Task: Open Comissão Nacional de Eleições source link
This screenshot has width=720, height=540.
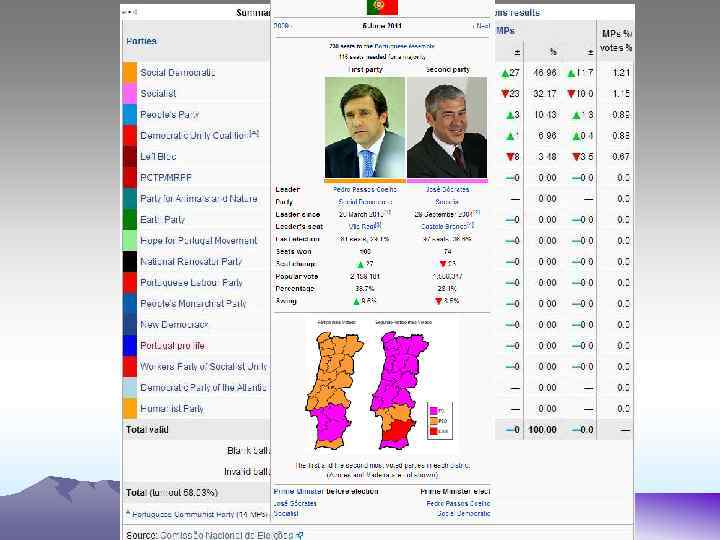Action: pos(227,535)
